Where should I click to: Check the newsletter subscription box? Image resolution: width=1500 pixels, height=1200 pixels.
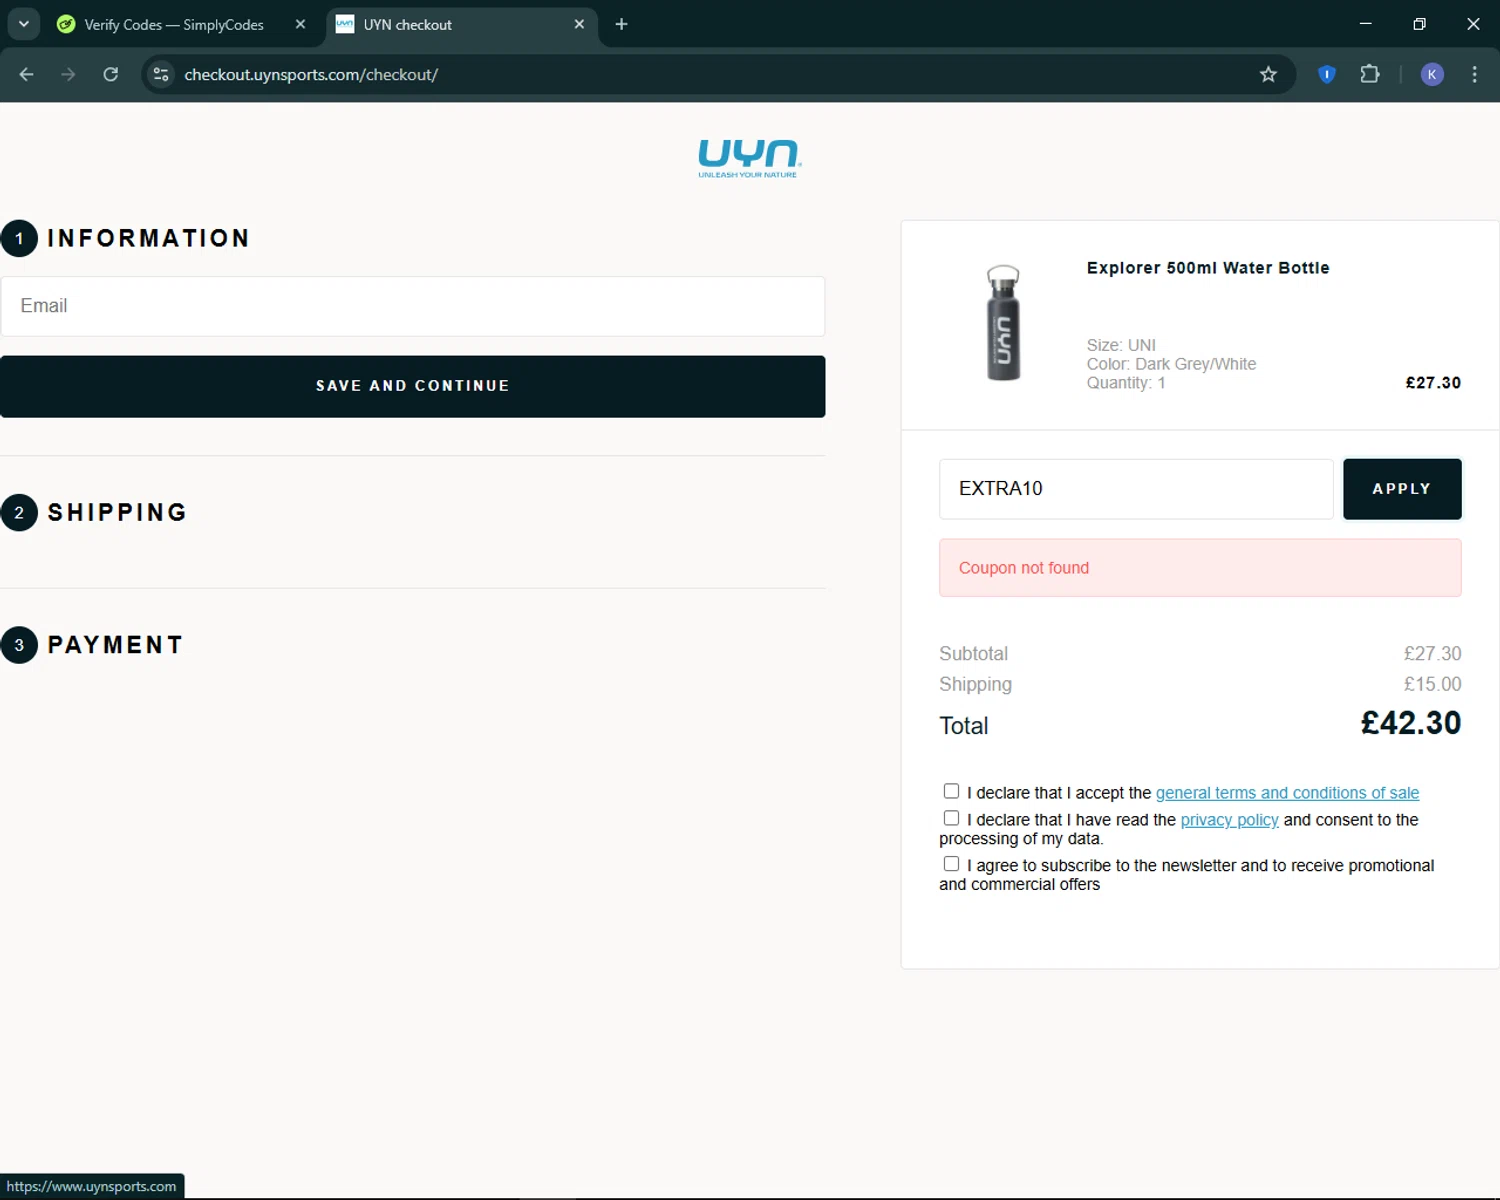(x=951, y=864)
